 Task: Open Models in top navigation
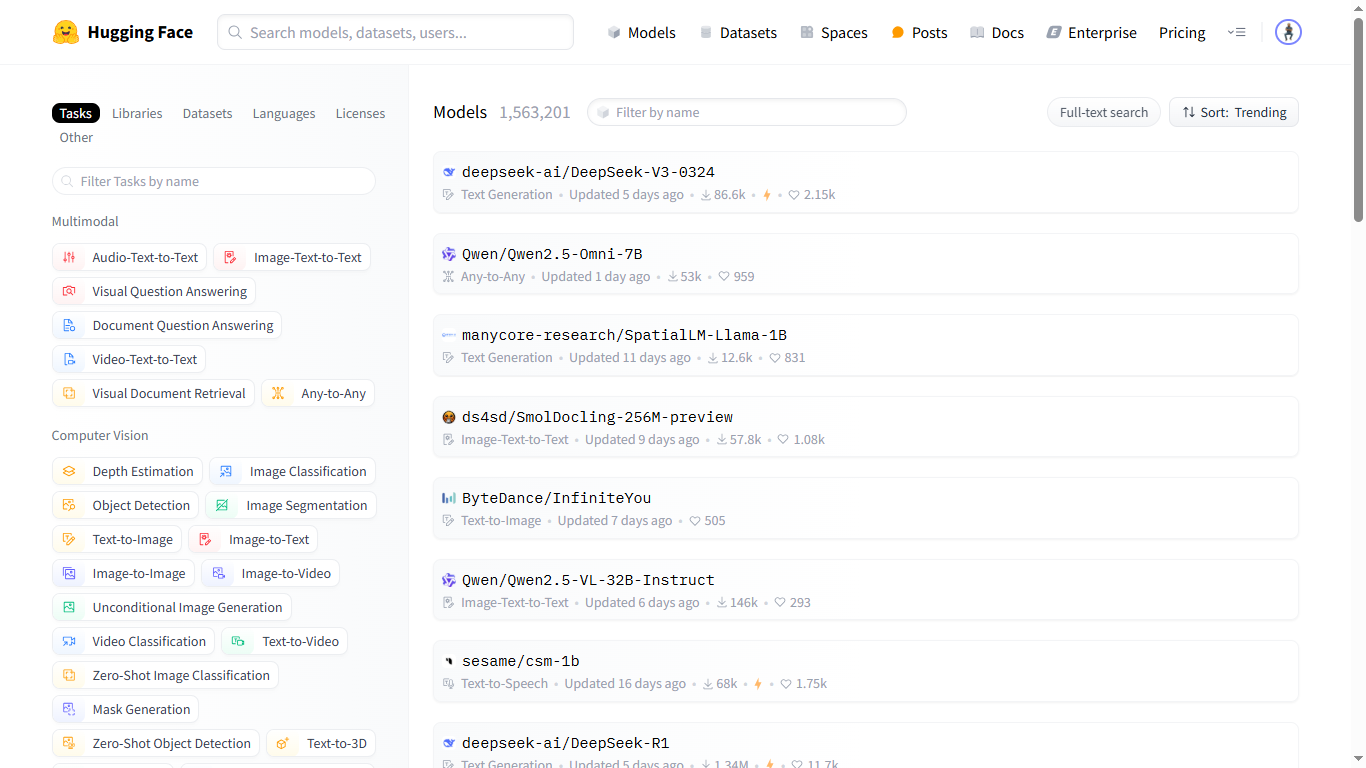tap(641, 32)
